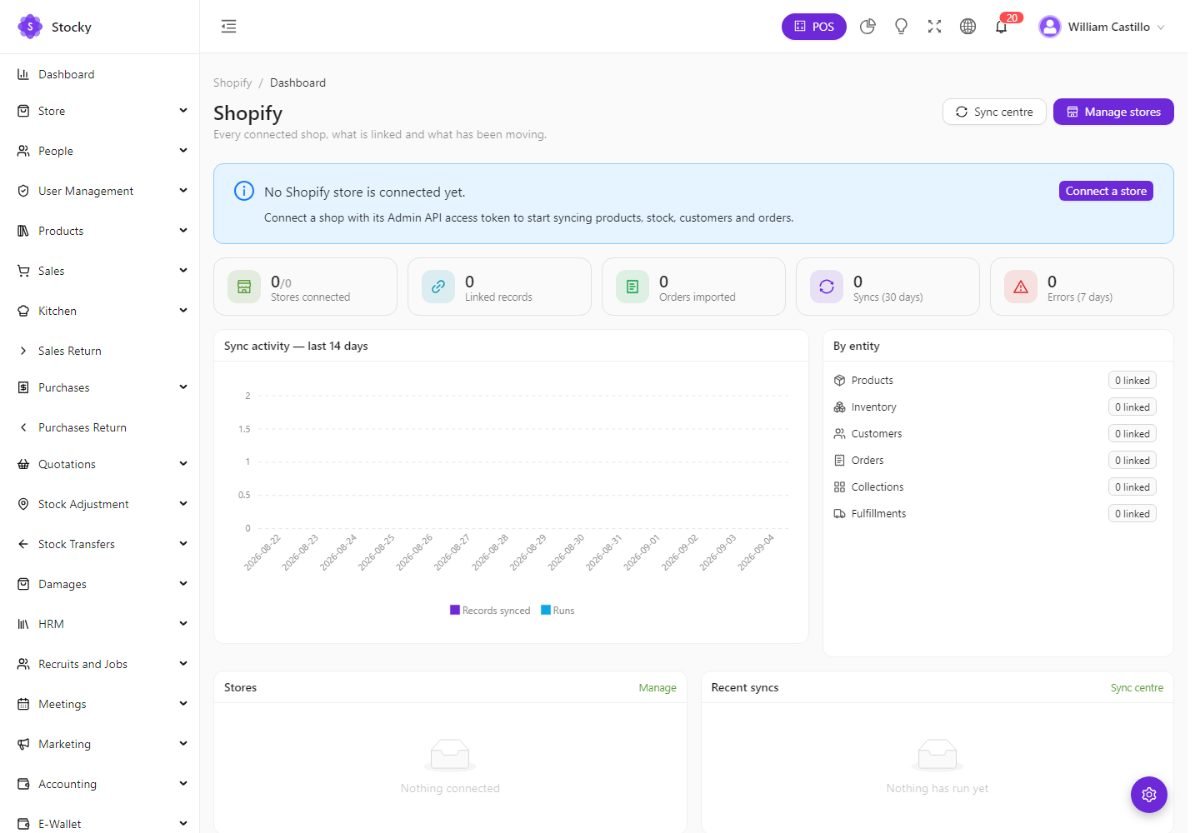1200x833 pixels.
Task: Click the Customers people icon in By entity
Action: 839,434
